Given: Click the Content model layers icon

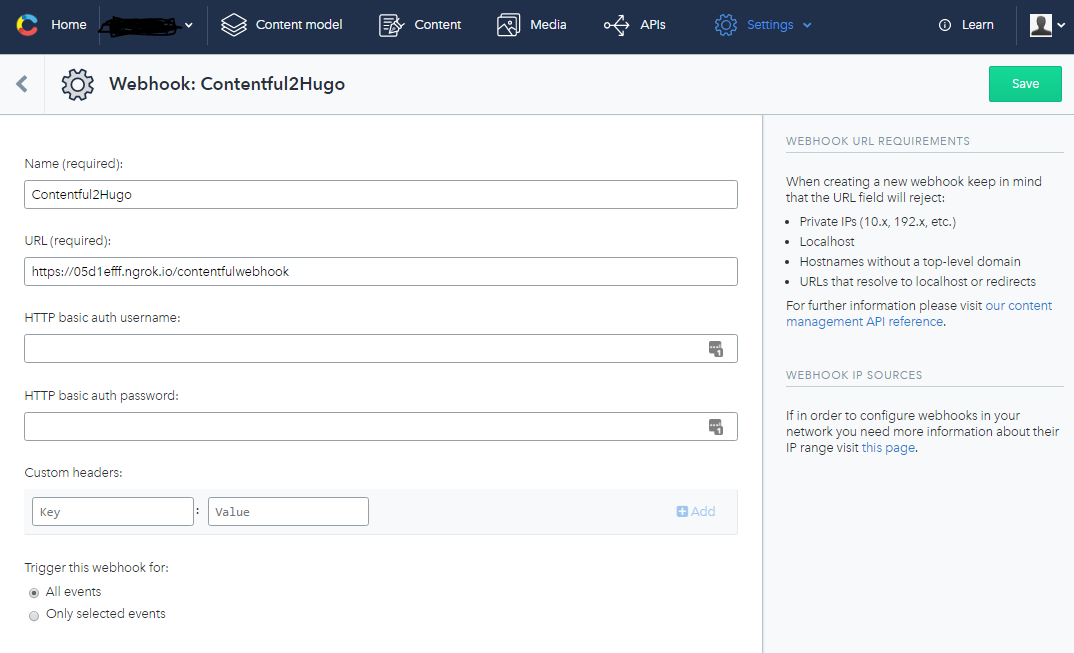Looking at the screenshot, I should 234,25.
